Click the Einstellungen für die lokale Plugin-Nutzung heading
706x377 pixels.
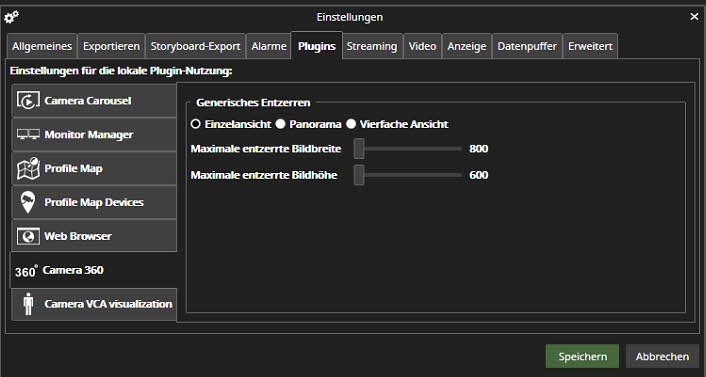click(x=121, y=71)
